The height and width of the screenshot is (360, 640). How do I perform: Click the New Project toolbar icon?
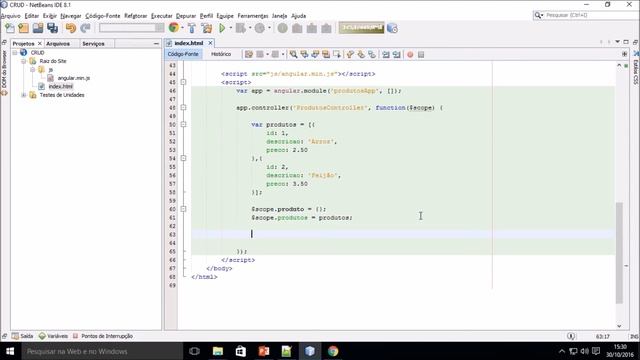pyautogui.click(x=24, y=28)
